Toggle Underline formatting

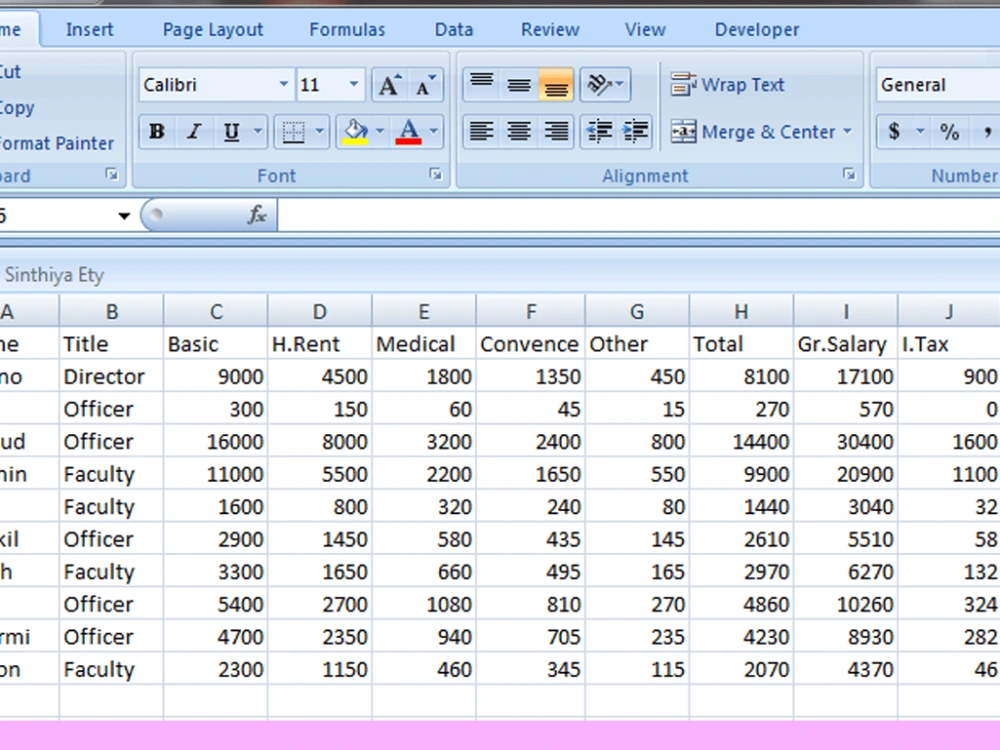231,132
